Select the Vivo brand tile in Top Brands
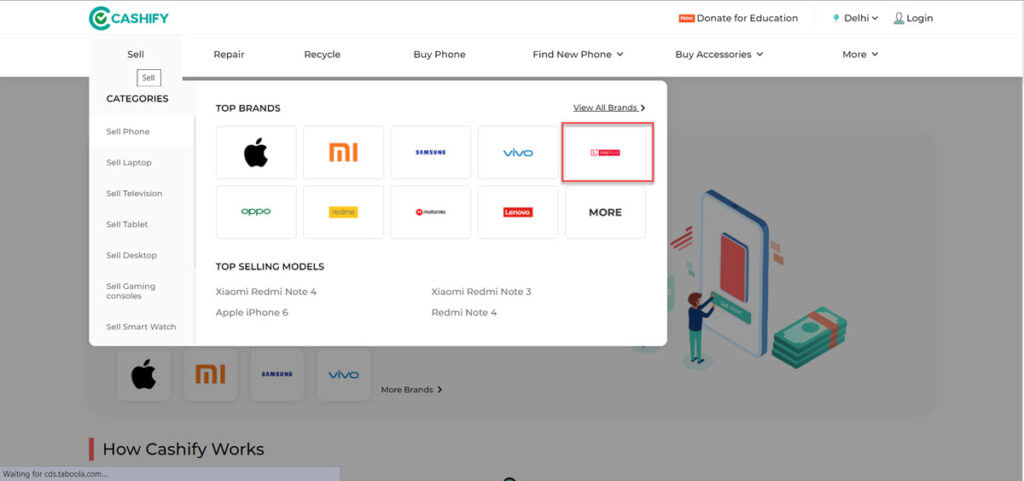 pyautogui.click(x=518, y=153)
